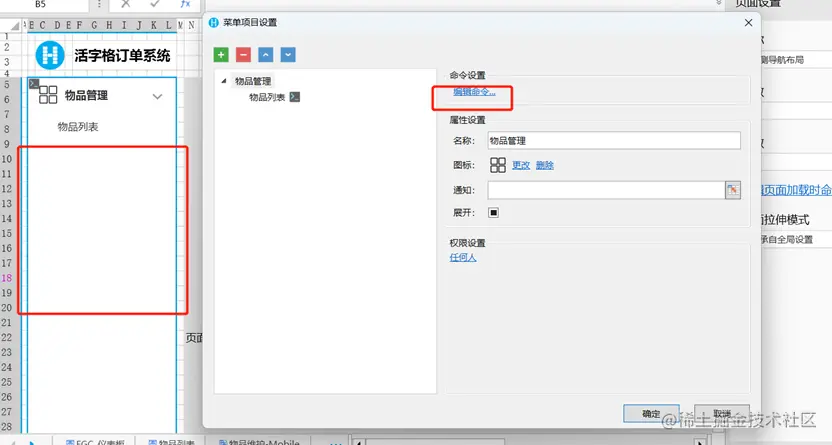832x445 pixels.
Task: Add a new menu item with green plus
Action: [221, 55]
